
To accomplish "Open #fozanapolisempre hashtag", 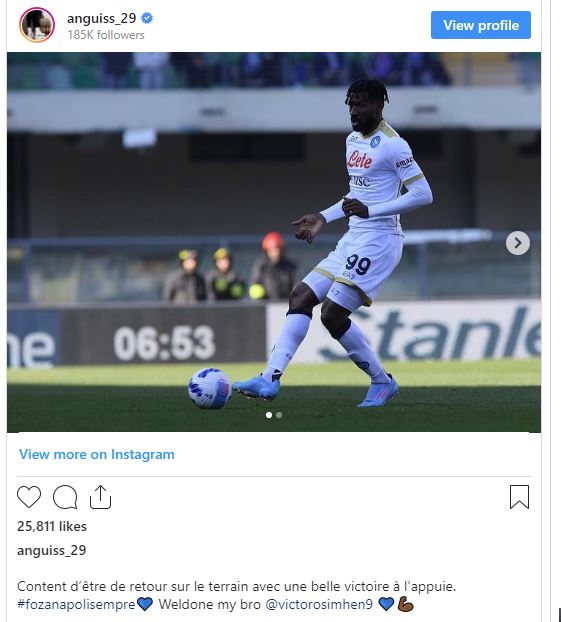I will (x=76, y=605).
